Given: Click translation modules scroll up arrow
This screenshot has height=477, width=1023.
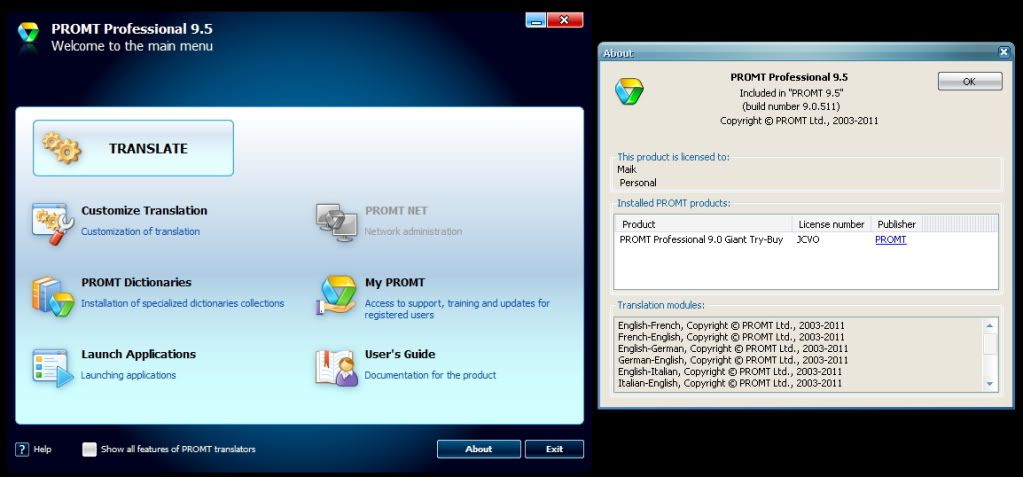Looking at the screenshot, I should (x=990, y=325).
